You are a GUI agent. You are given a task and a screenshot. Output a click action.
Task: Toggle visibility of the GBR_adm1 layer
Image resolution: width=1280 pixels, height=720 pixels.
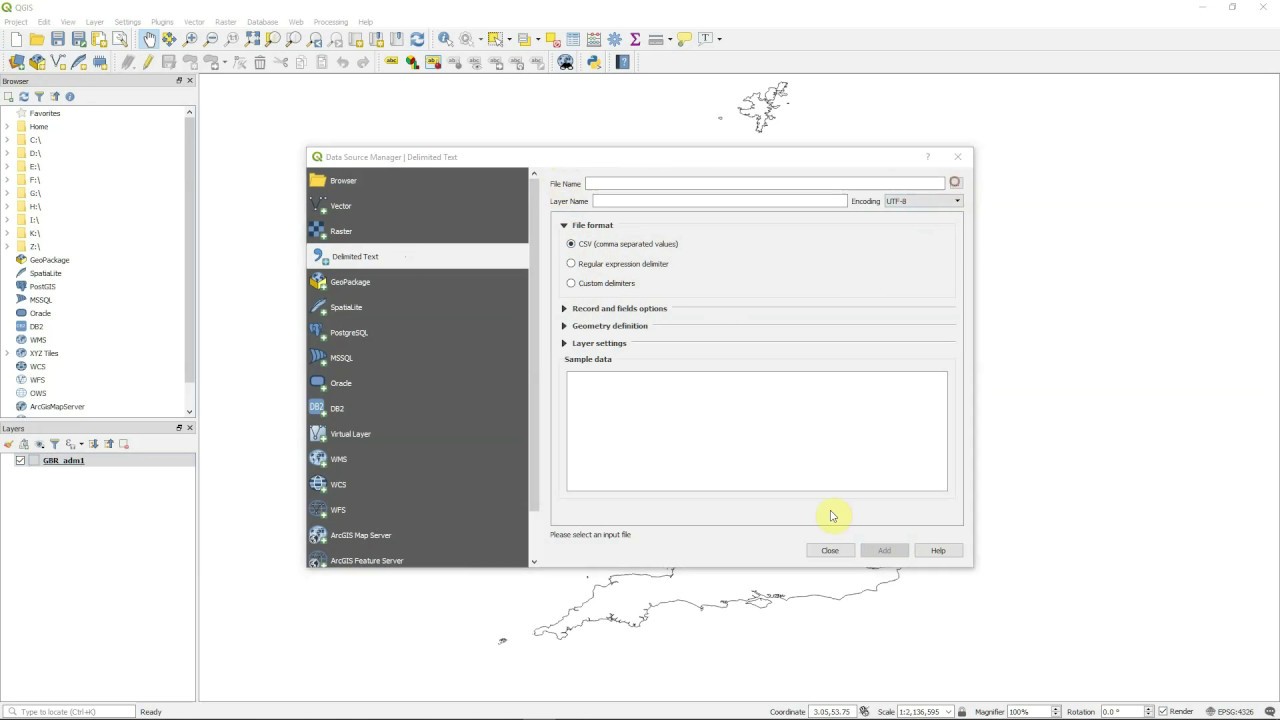[x=20, y=461]
